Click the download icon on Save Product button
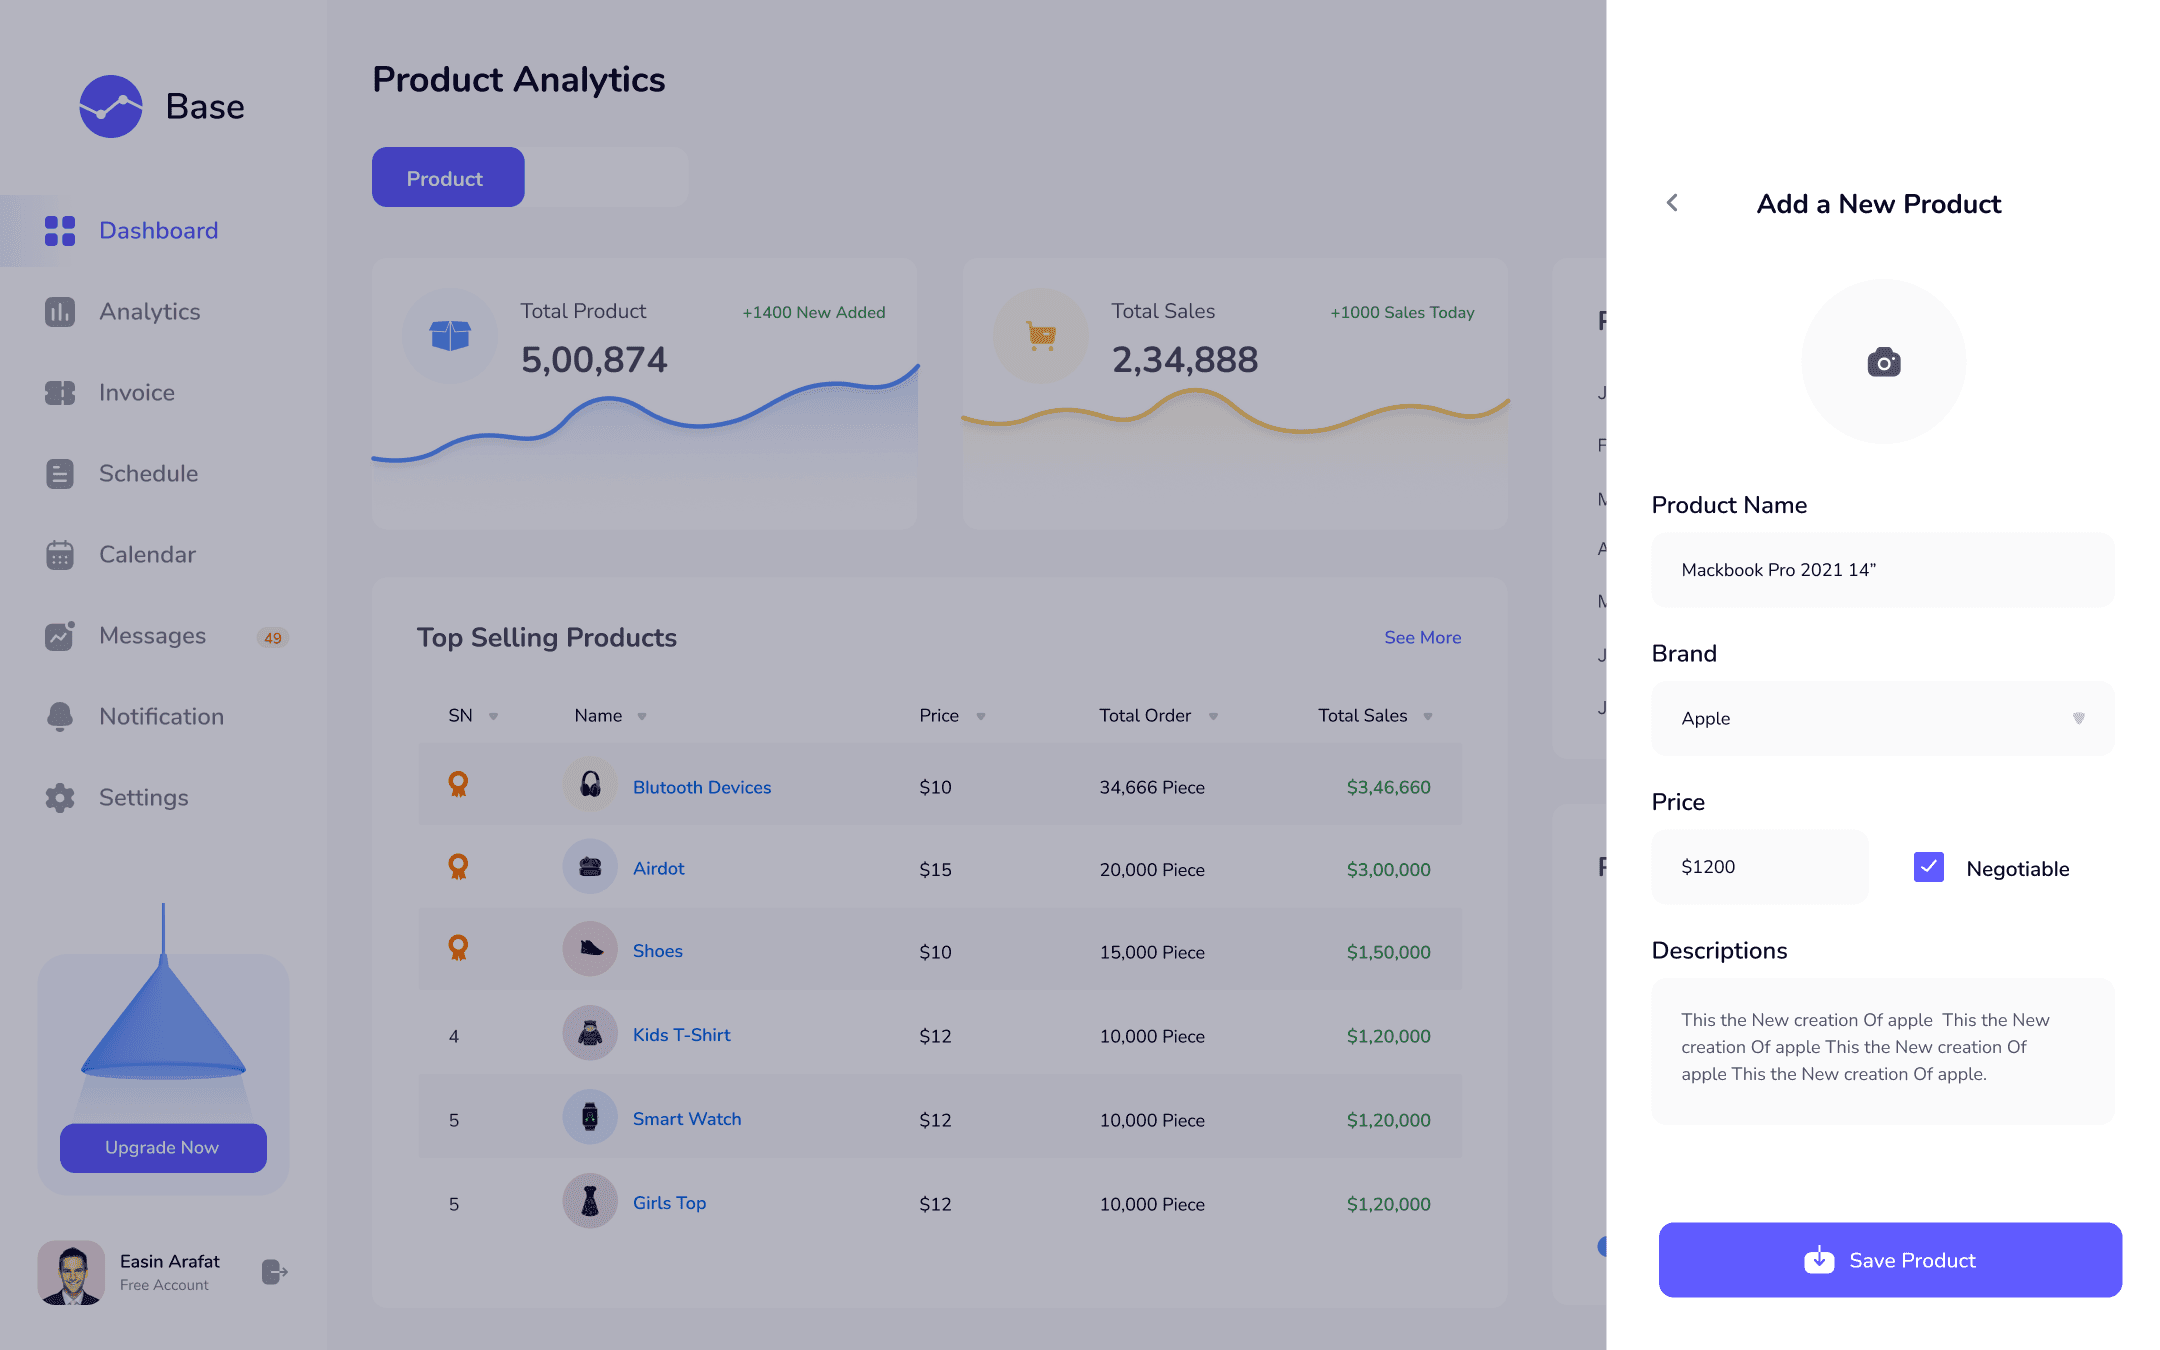 pos(1819,1260)
